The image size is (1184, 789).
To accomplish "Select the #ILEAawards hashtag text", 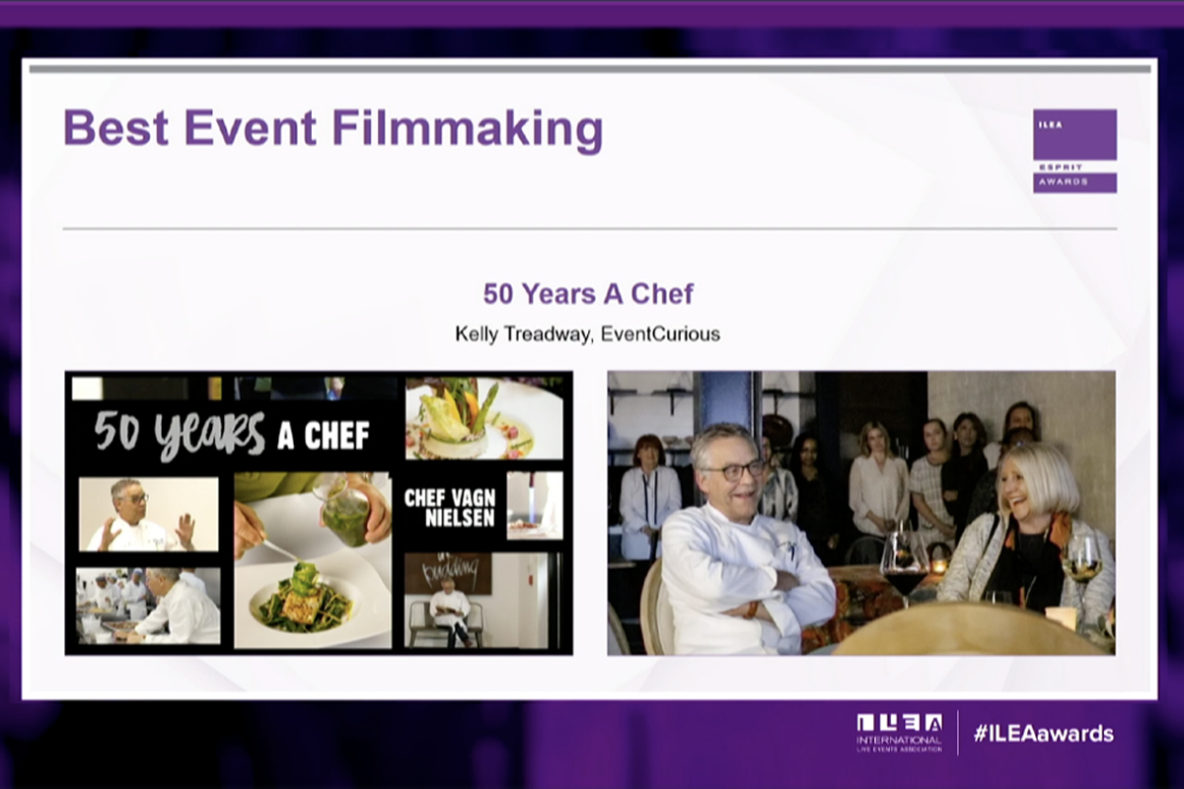I will point(1043,733).
